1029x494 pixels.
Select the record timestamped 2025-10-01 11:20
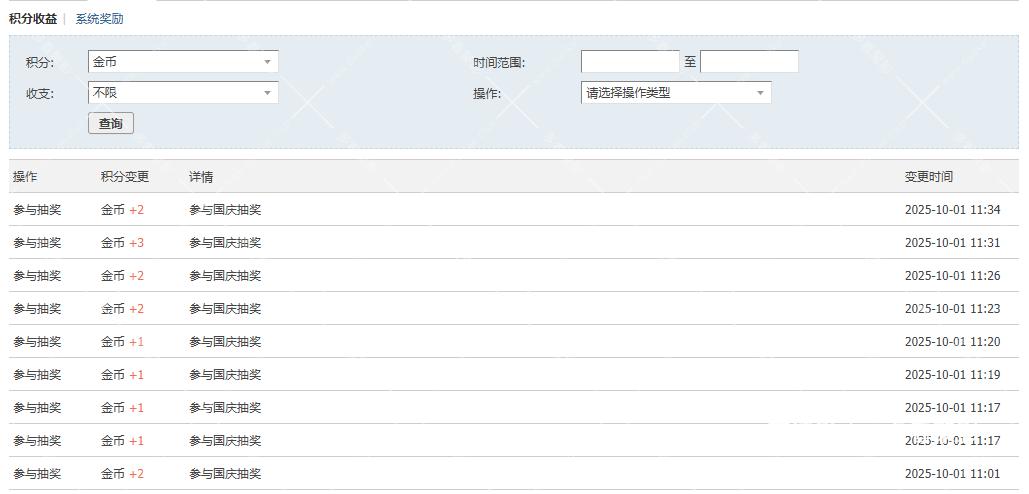952,342
